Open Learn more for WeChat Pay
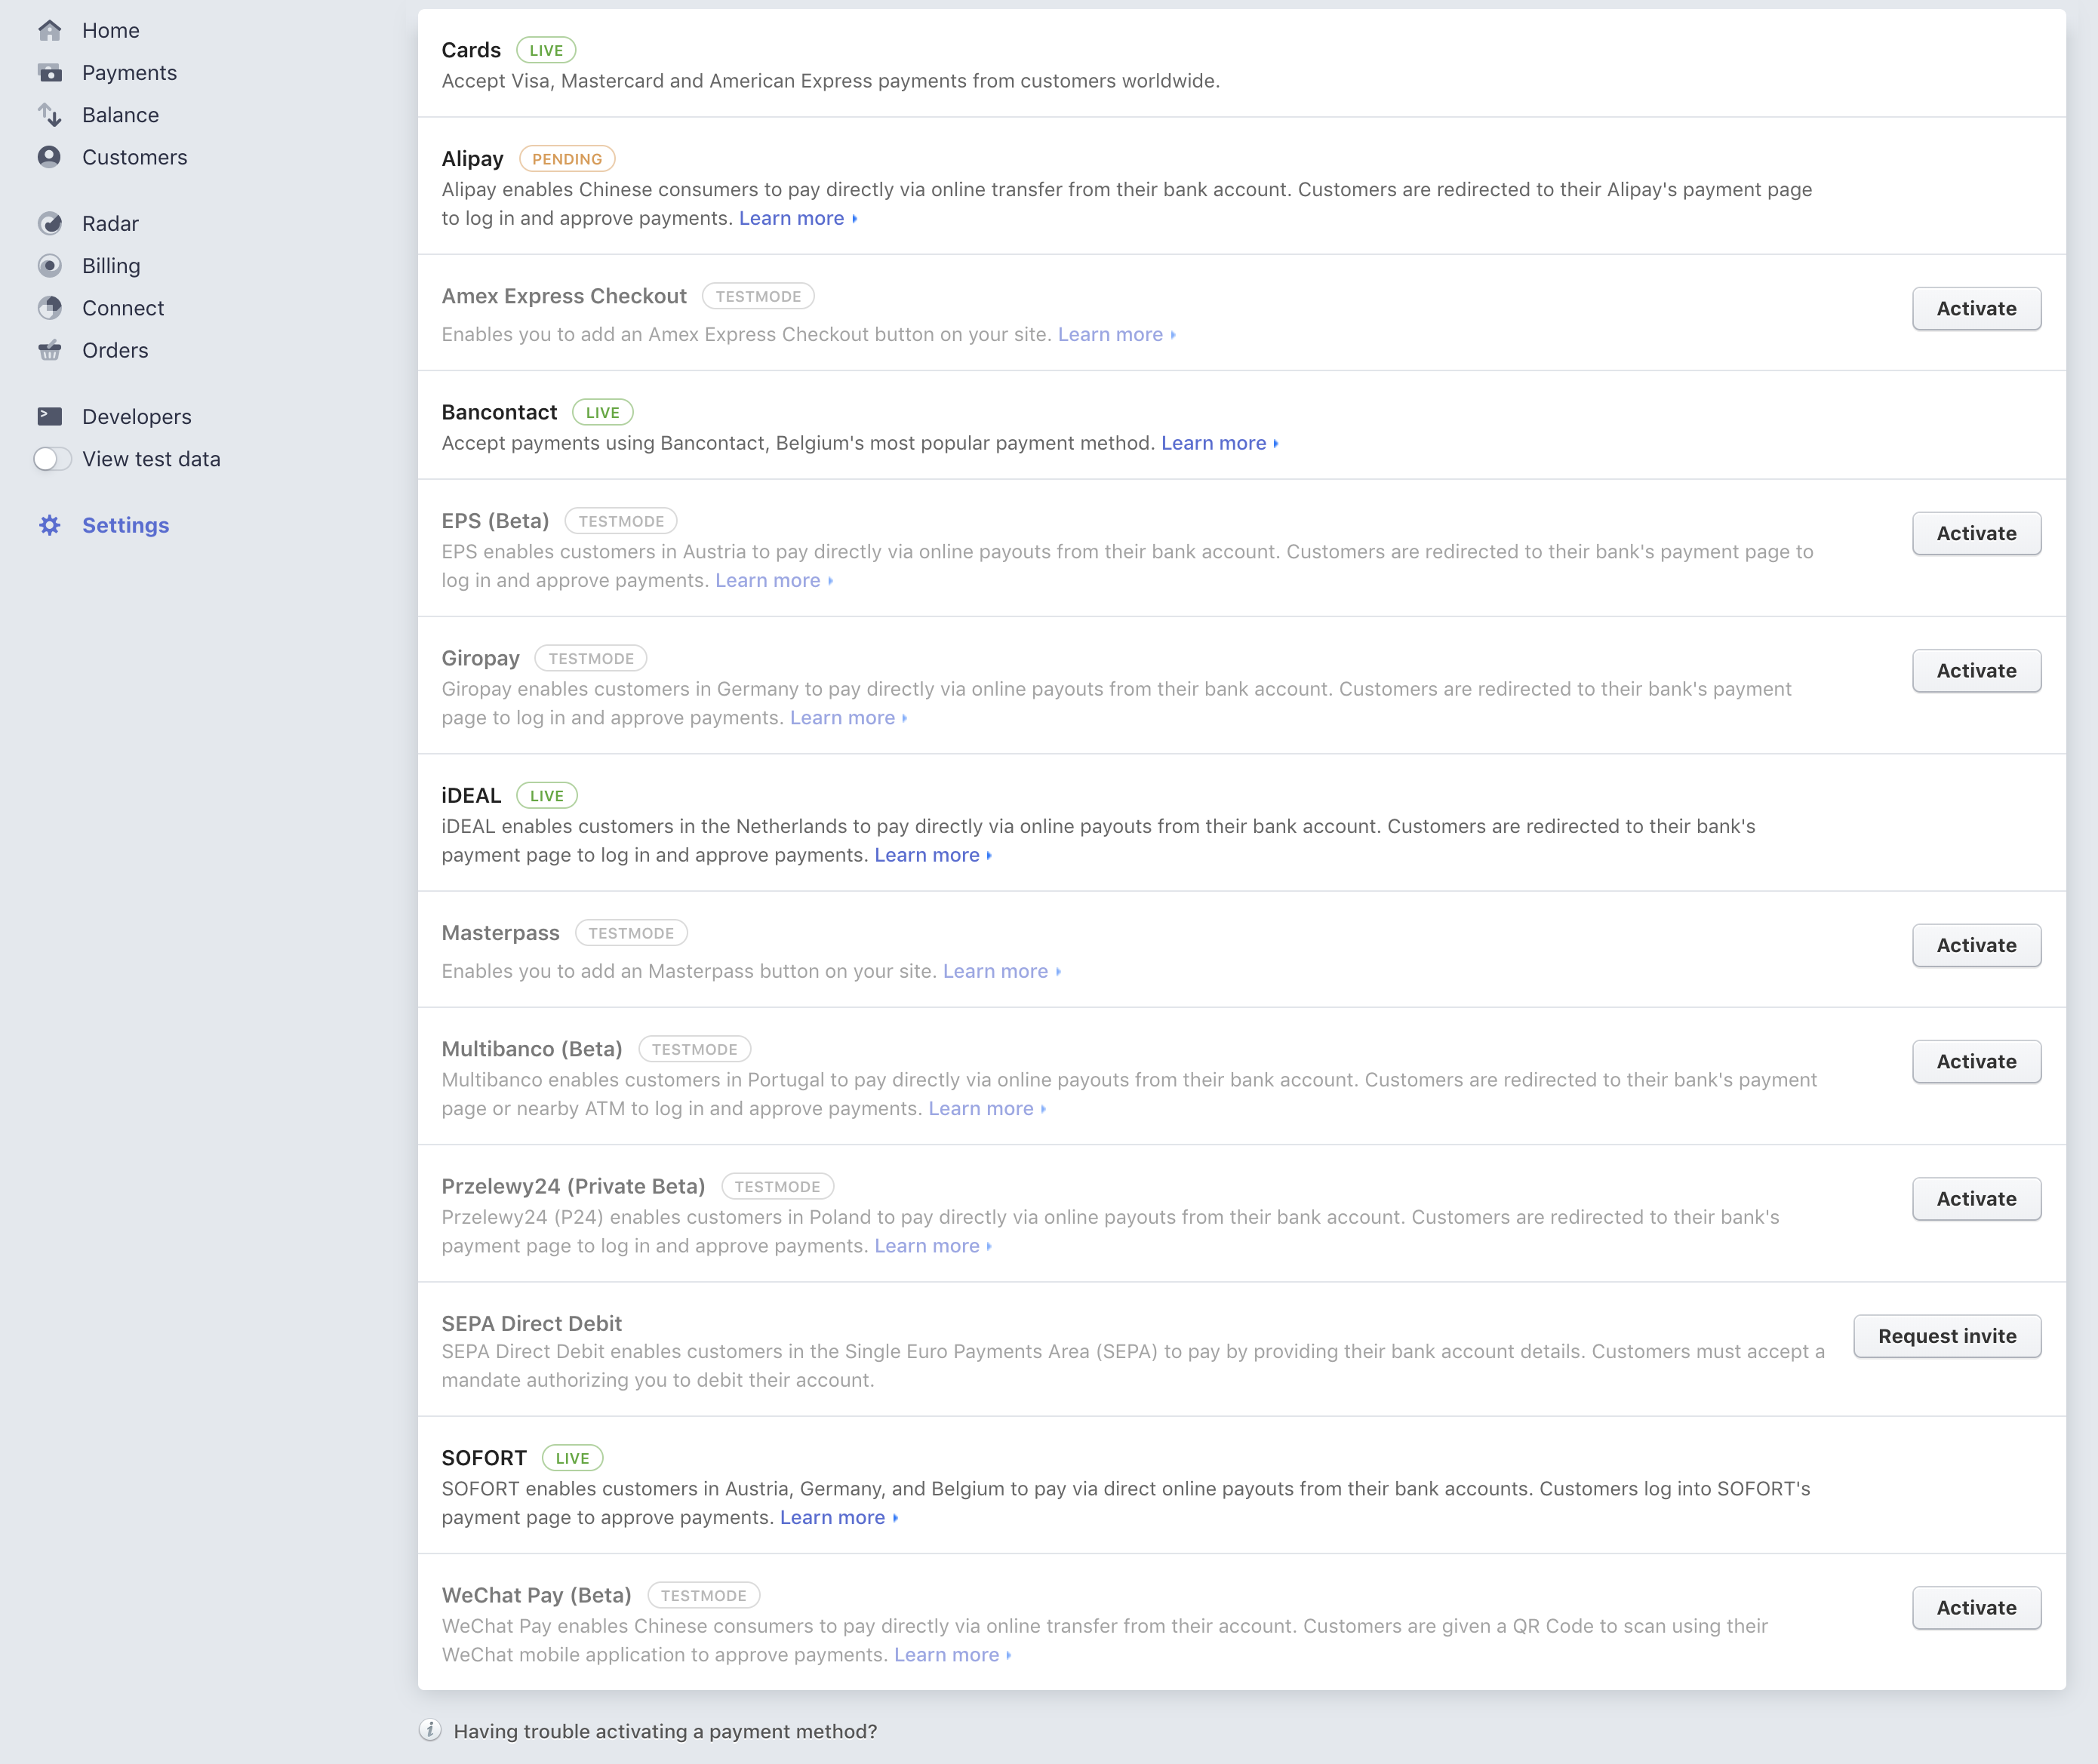The width and height of the screenshot is (2098, 1764). click(x=946, y=1655)
